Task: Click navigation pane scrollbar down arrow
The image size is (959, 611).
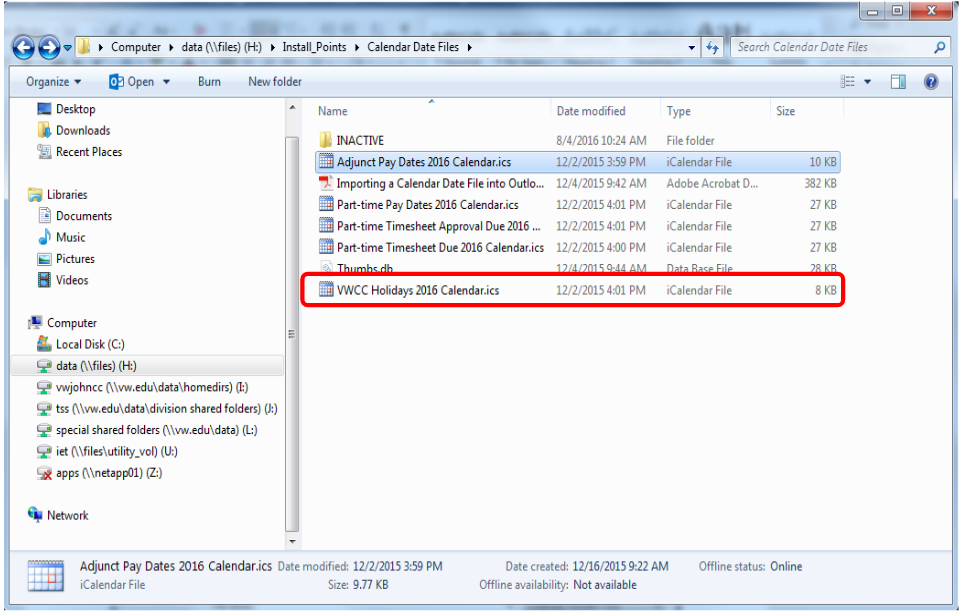Action: coord(292,541)
